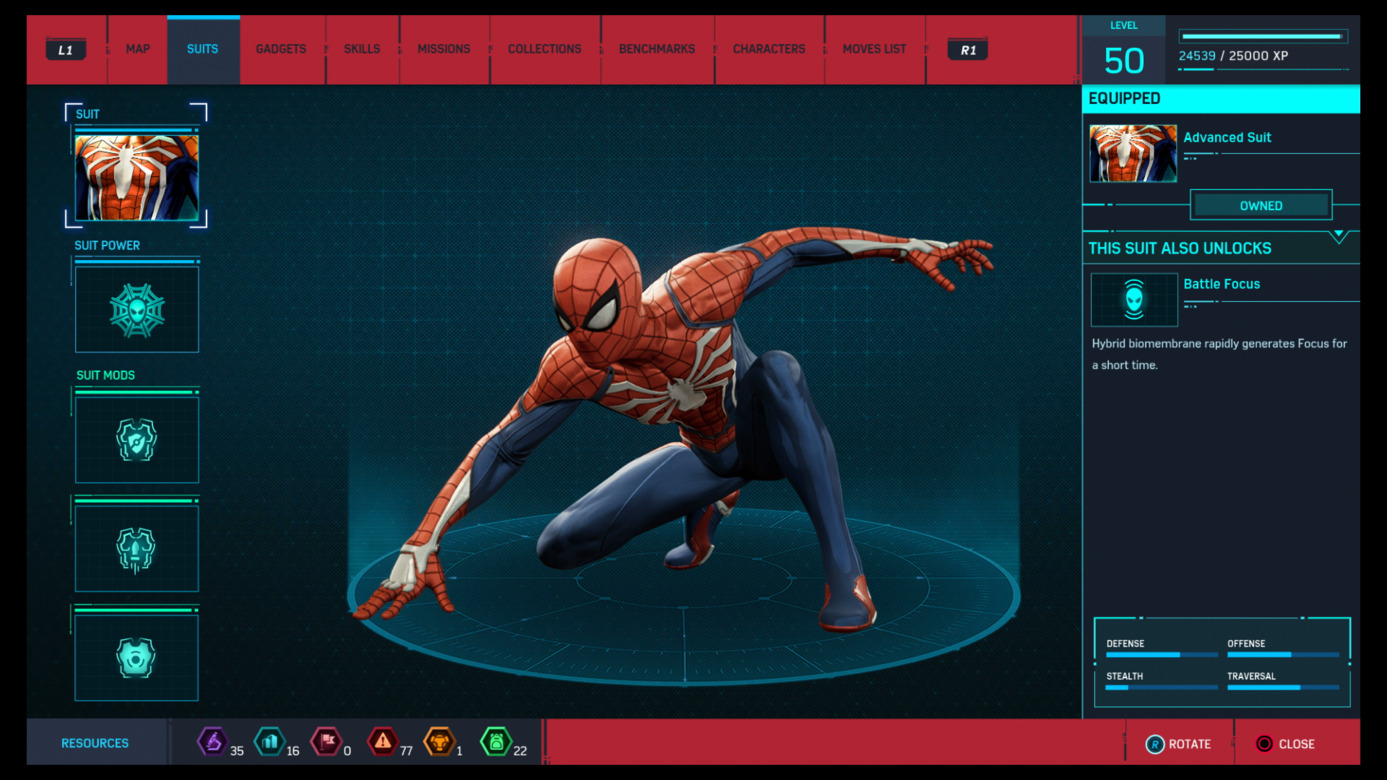Click the red Crime token warning icon
1387x780 pixels.
tap(383, 742)
